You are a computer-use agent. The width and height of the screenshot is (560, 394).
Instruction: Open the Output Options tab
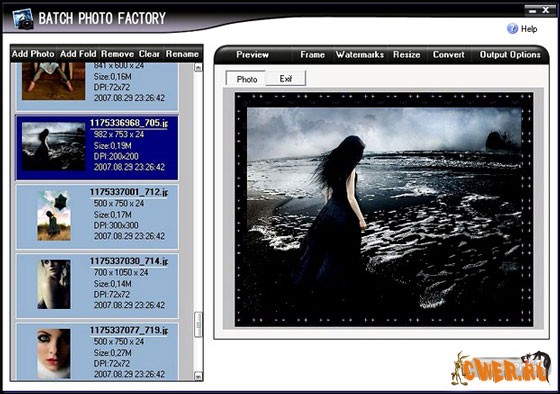(510, 55)
